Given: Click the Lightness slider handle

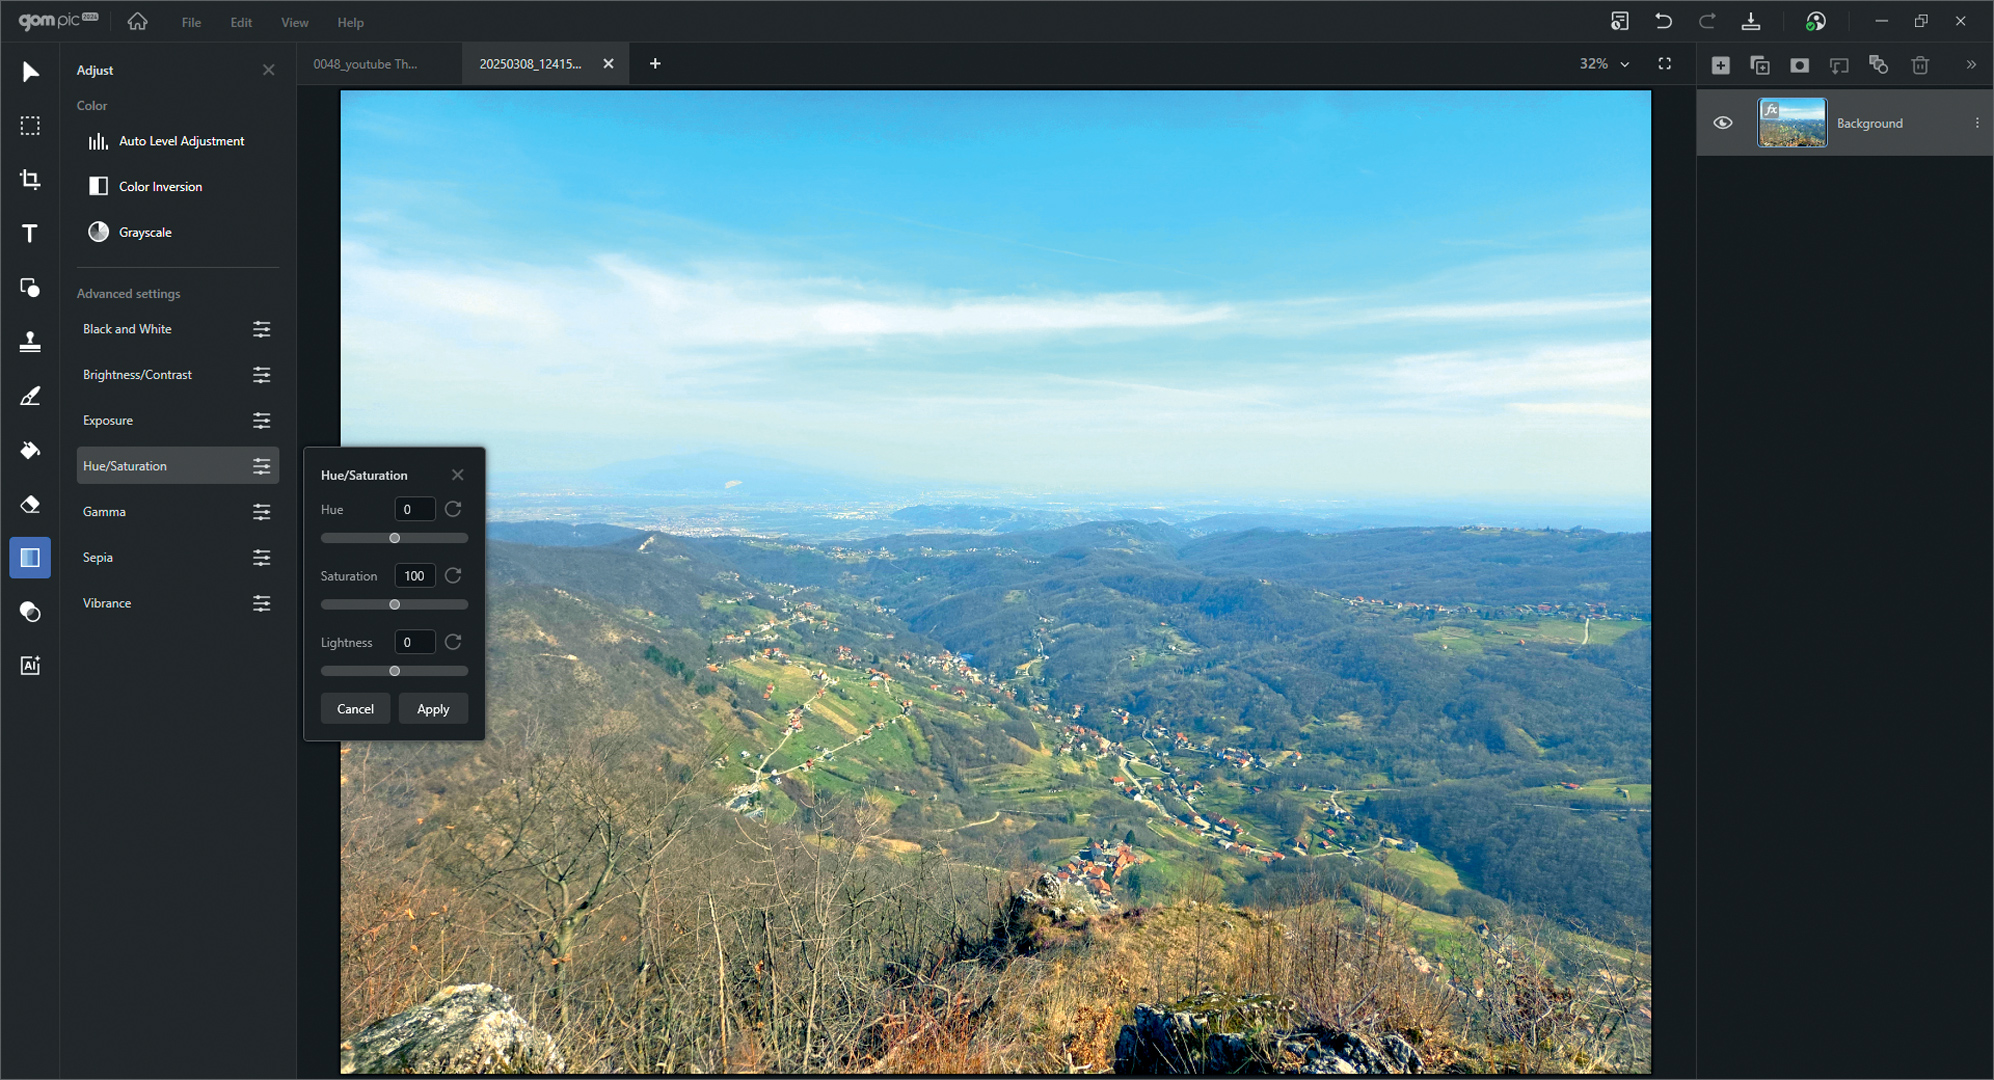Looking at the screenshot, I should [x=395, y=671].
